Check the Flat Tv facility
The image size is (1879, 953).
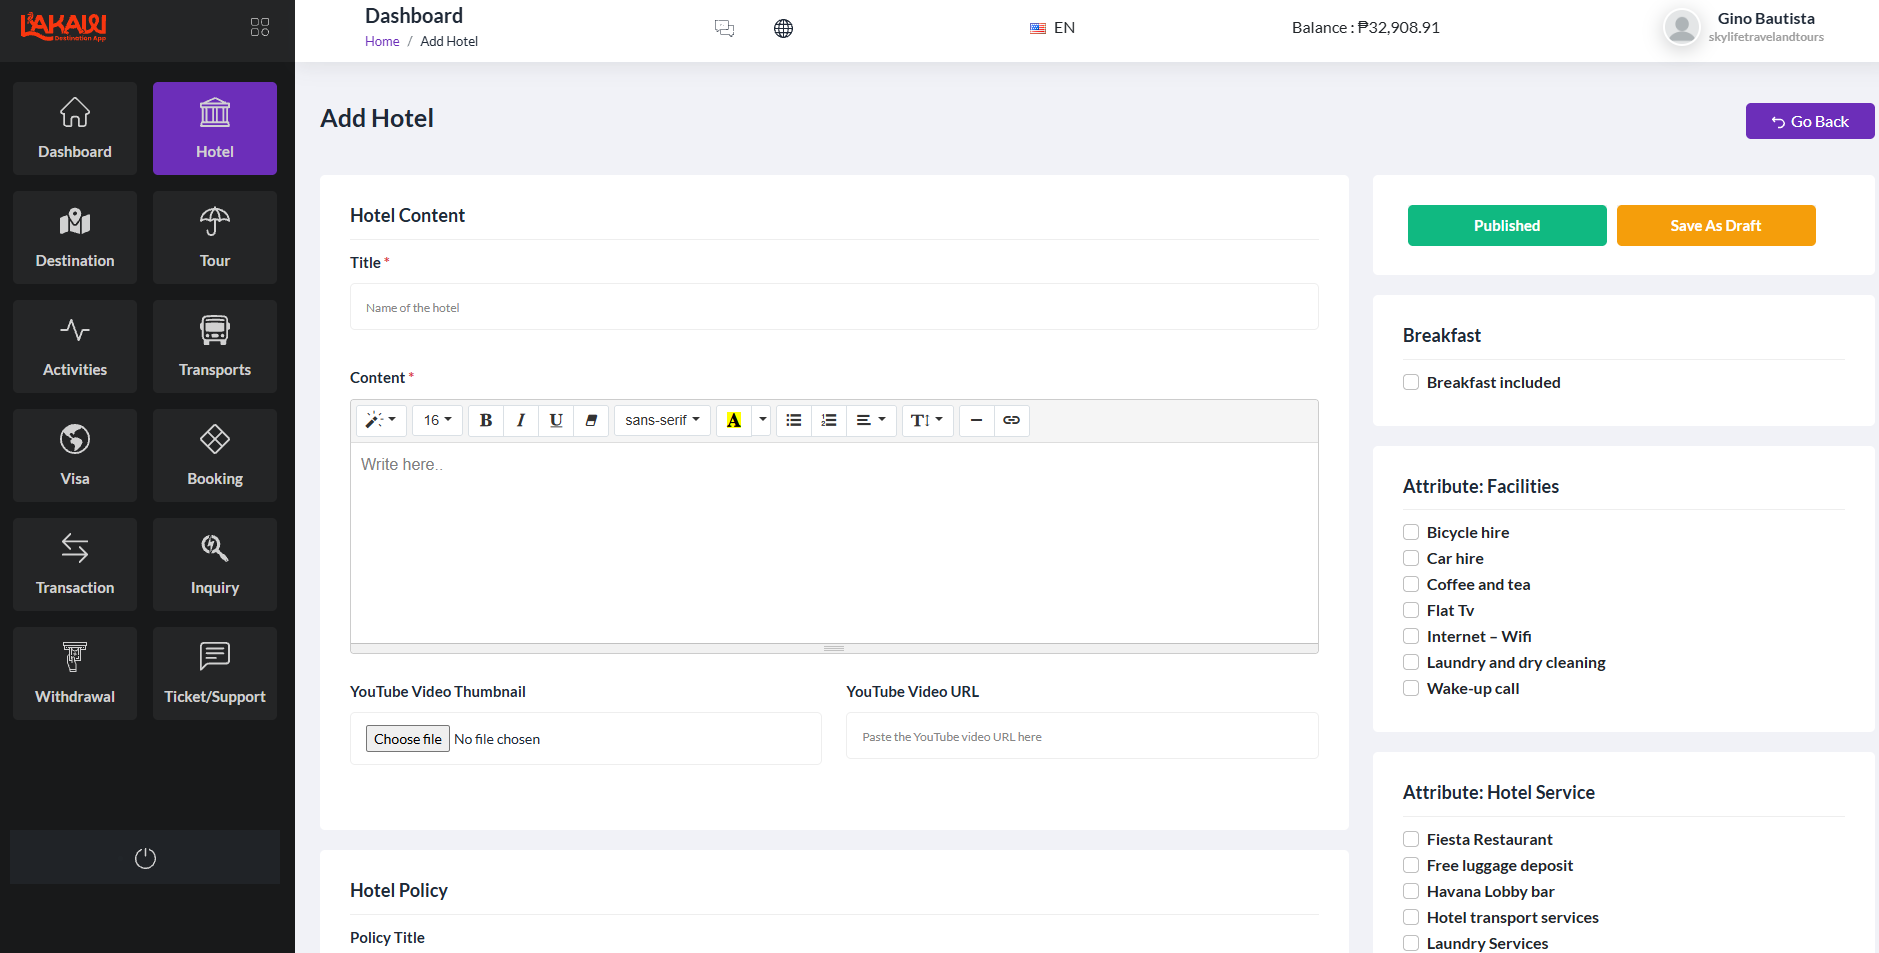click(x=1411, y=610)
